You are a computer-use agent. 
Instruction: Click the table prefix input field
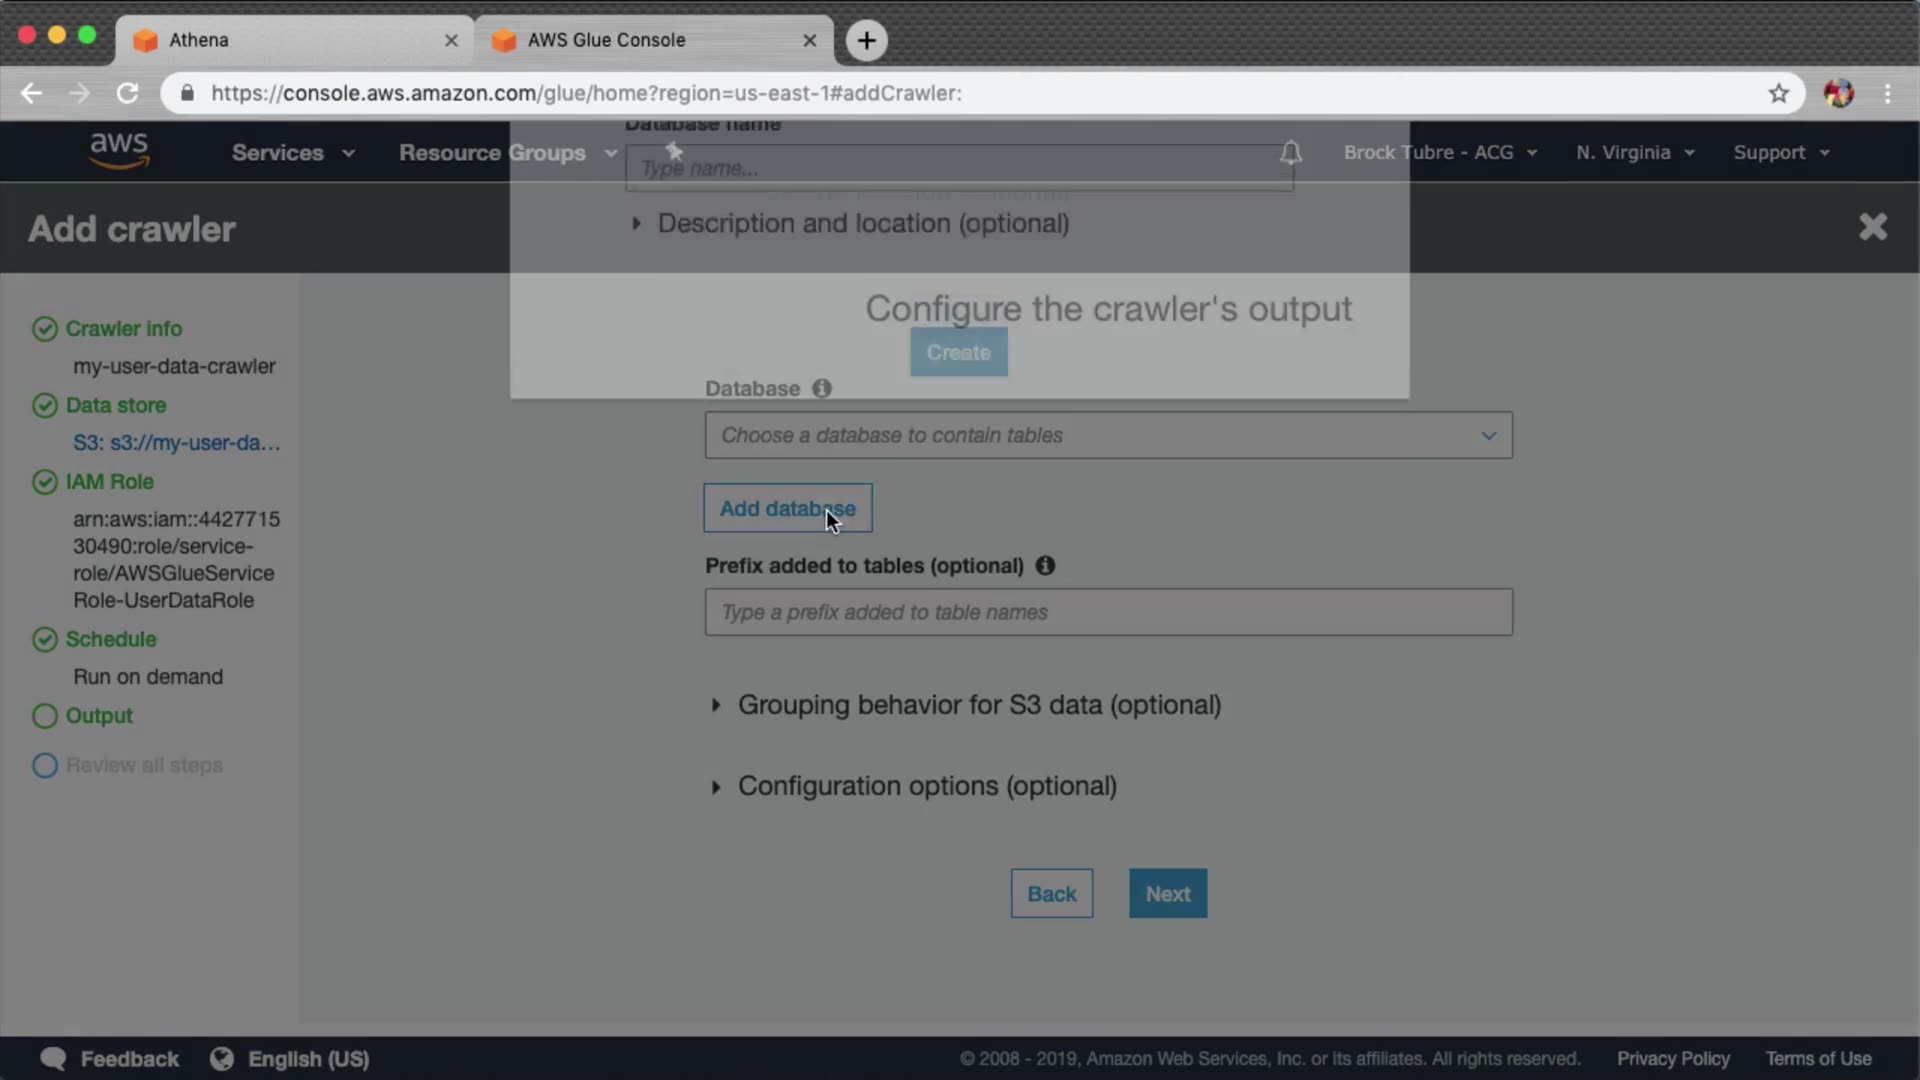[1108, 612]
